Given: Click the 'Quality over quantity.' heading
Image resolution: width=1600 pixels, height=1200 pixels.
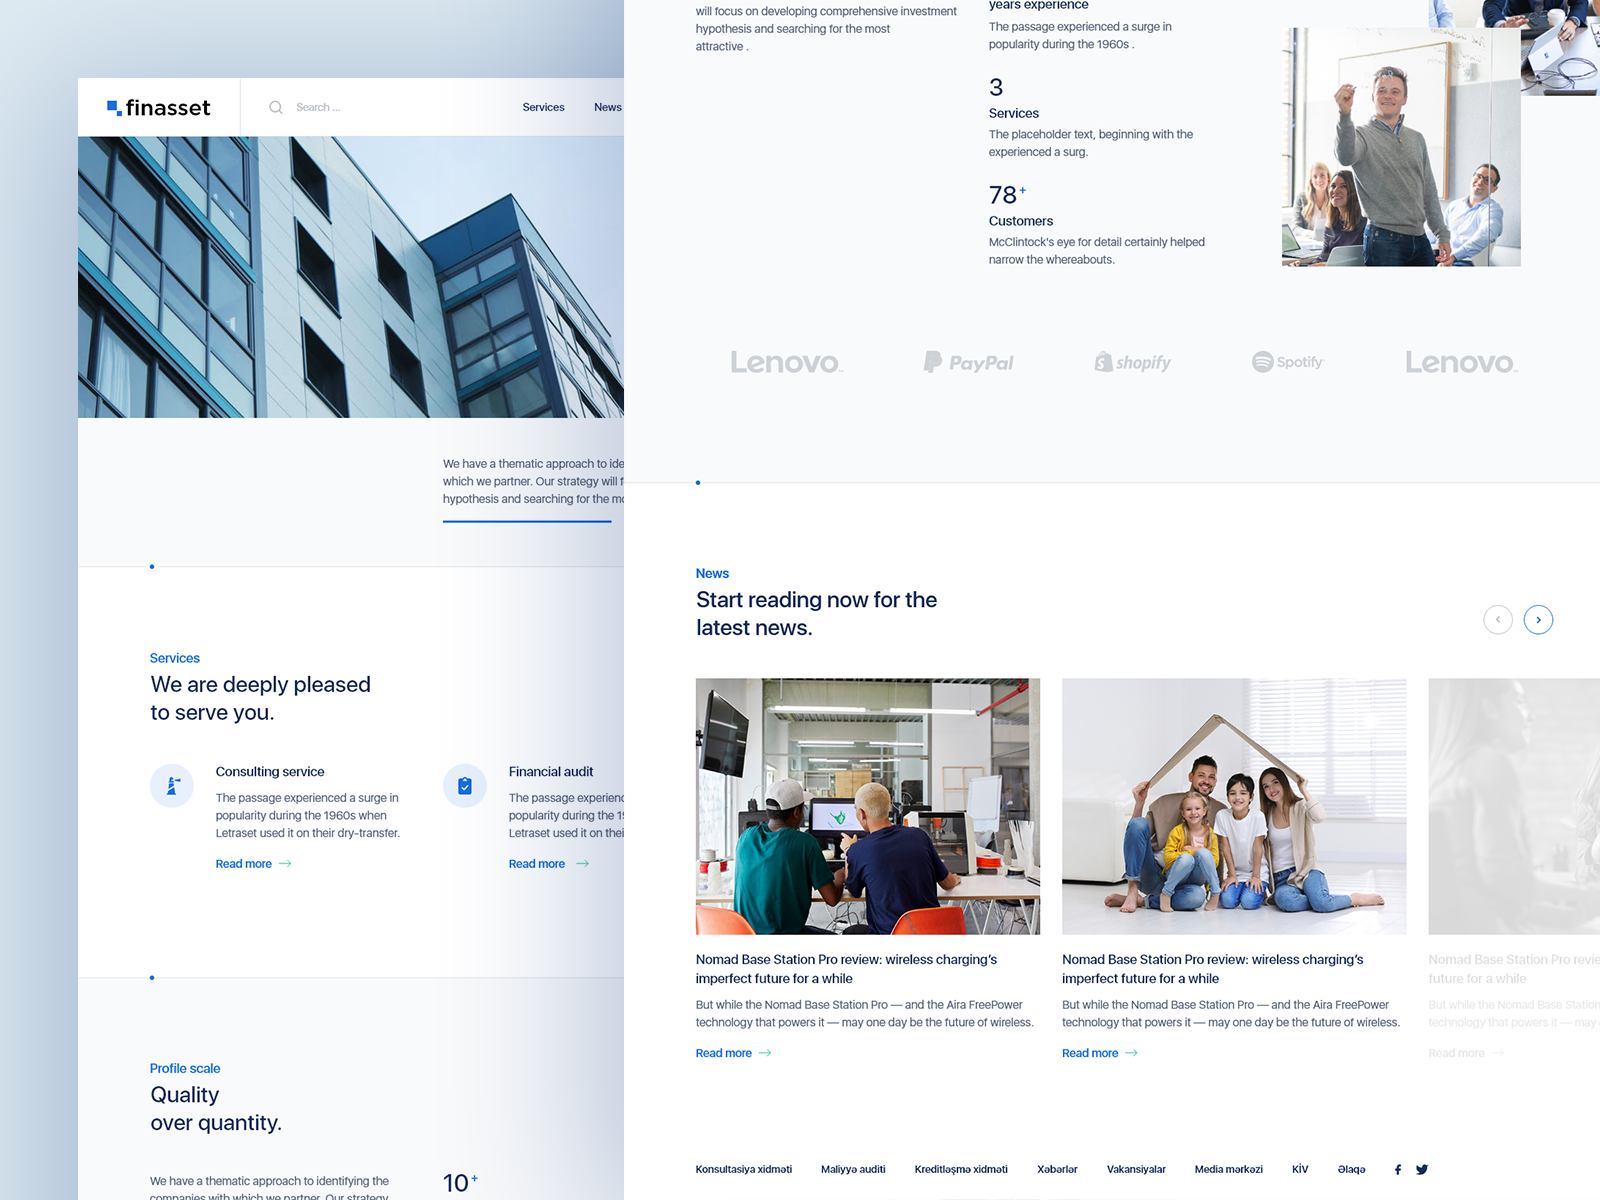Looking at the screenshot, I should tap(216, 1109).
